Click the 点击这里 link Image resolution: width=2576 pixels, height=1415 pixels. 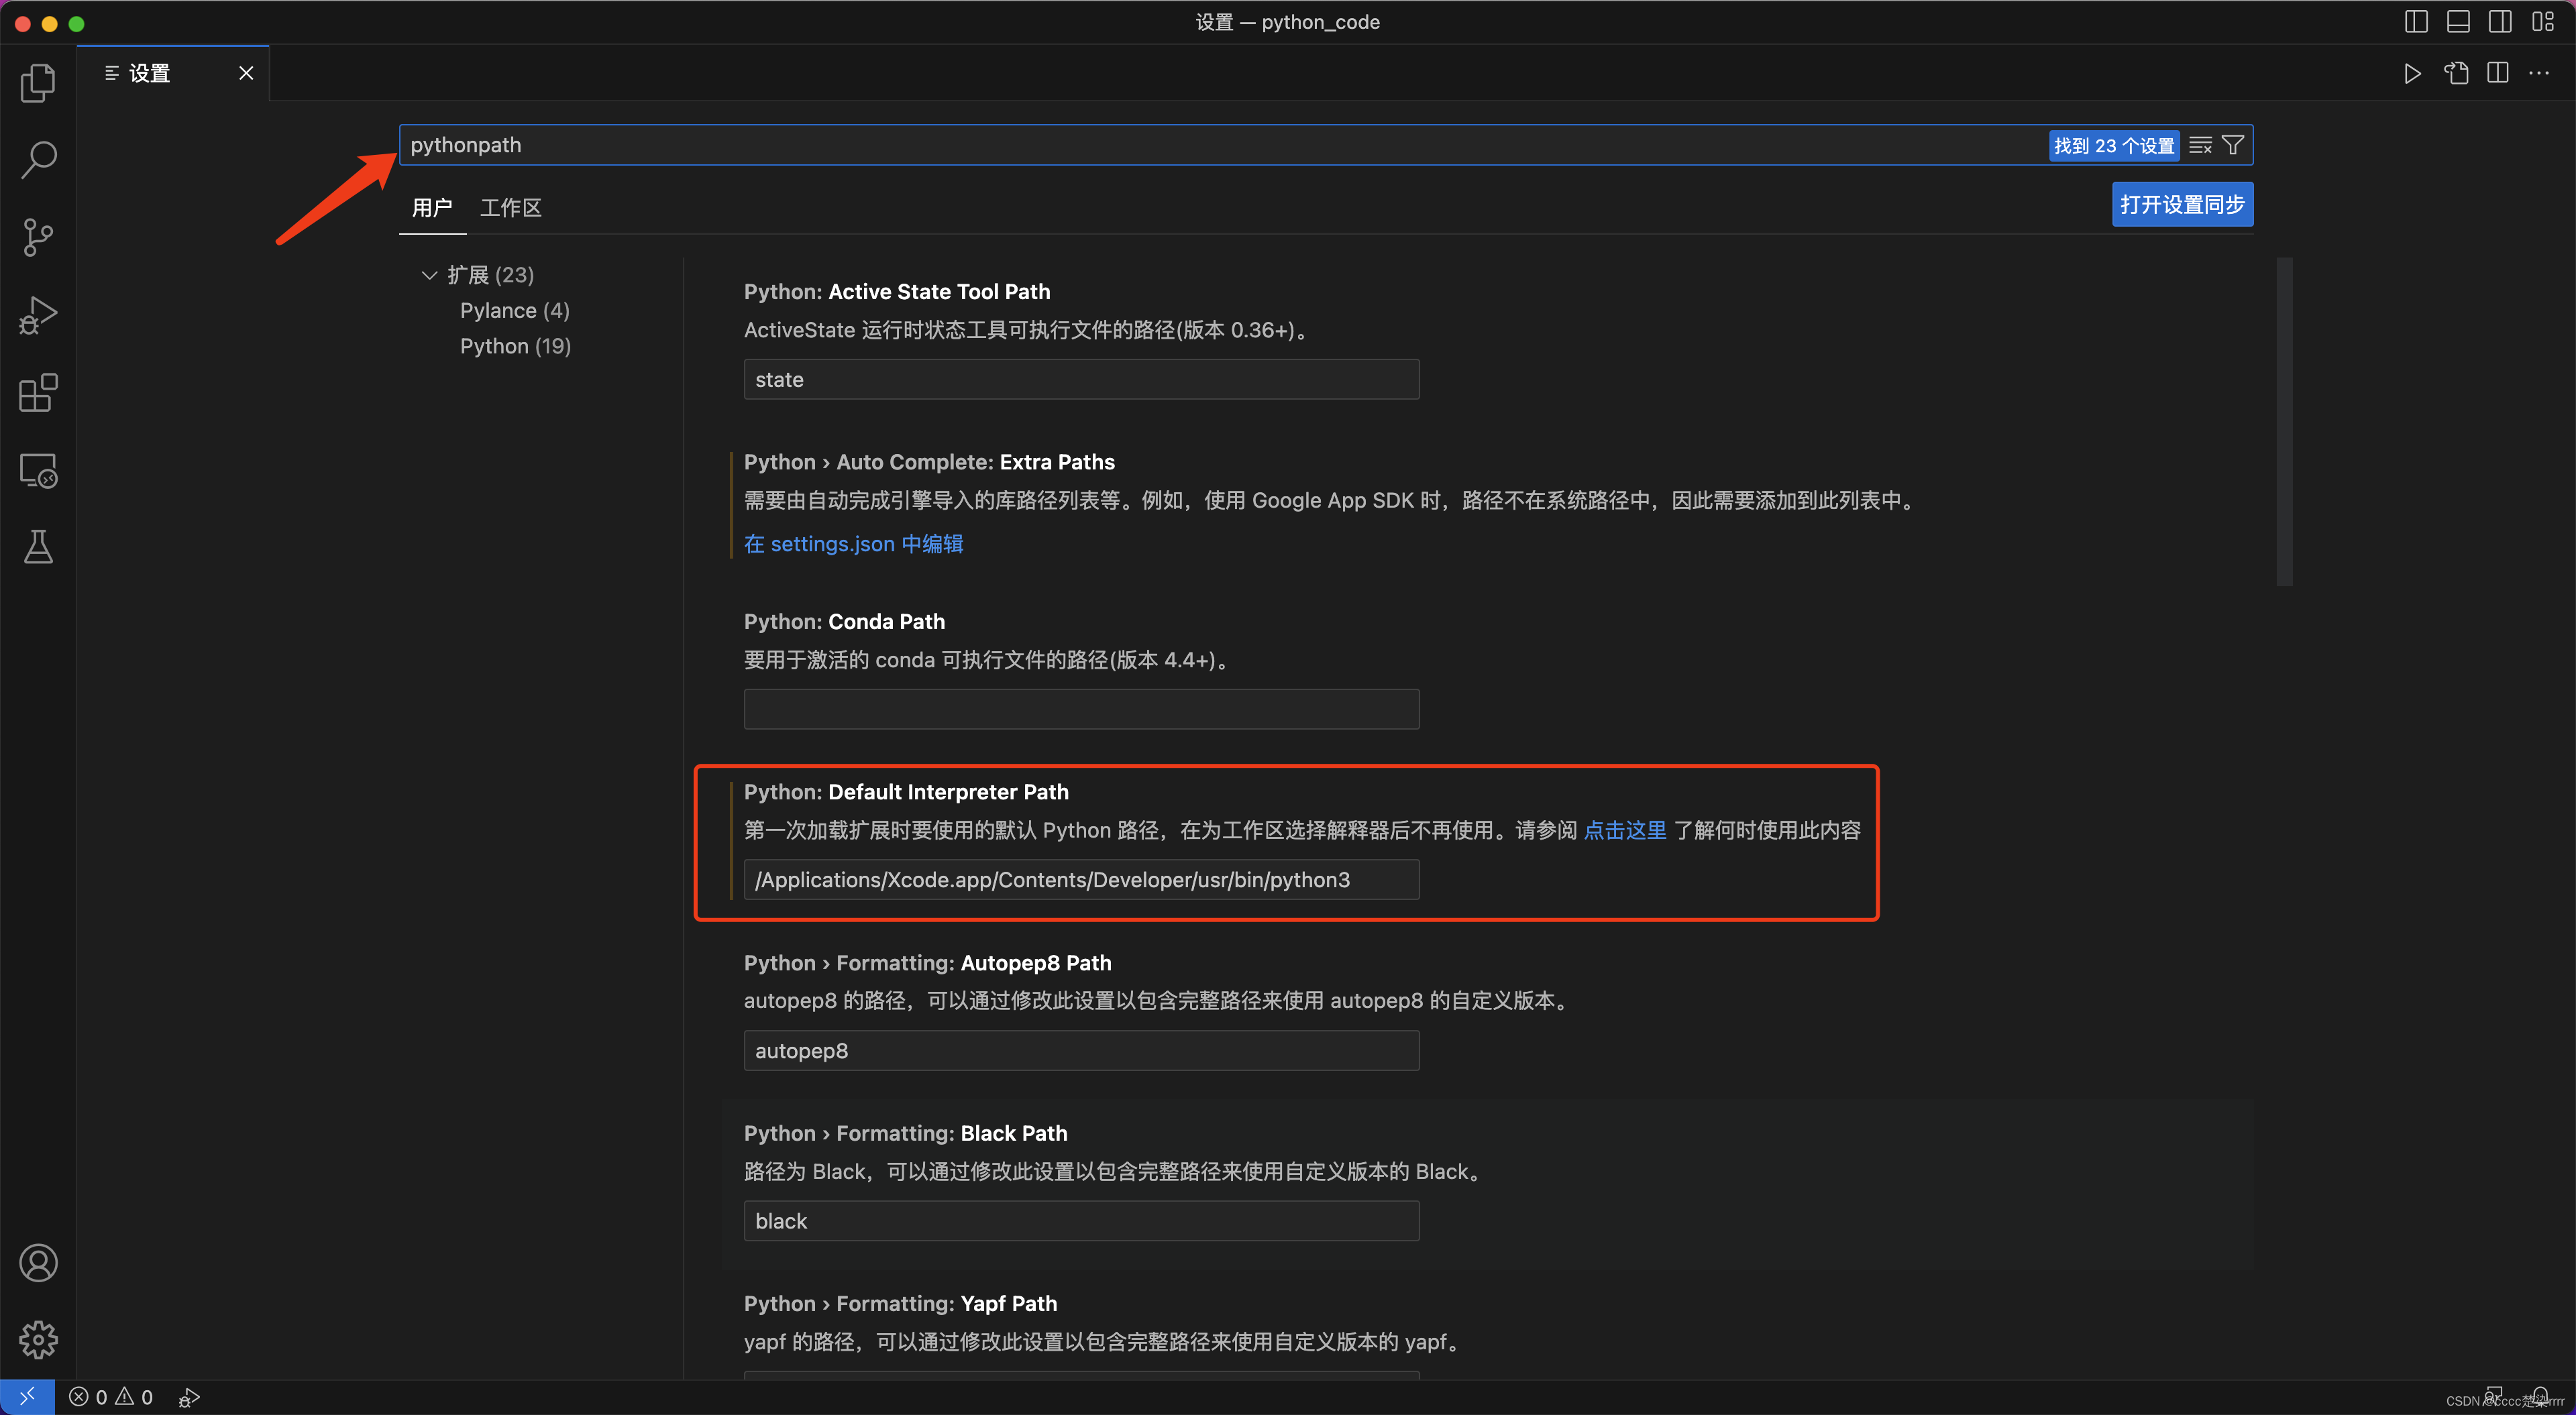(x=1625, y=830)
